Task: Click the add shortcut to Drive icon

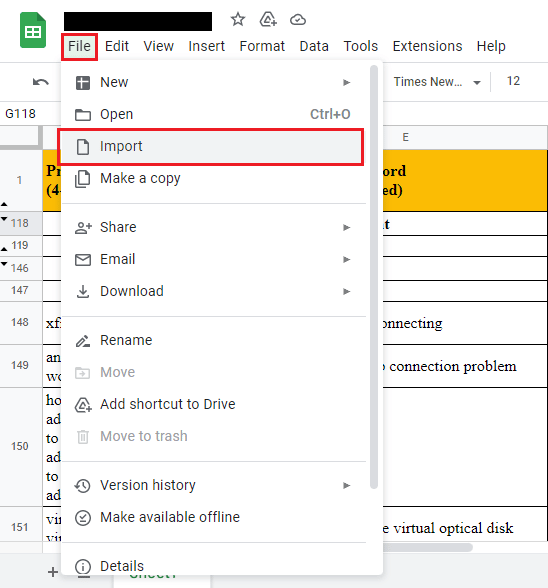Action: point(268,20)
